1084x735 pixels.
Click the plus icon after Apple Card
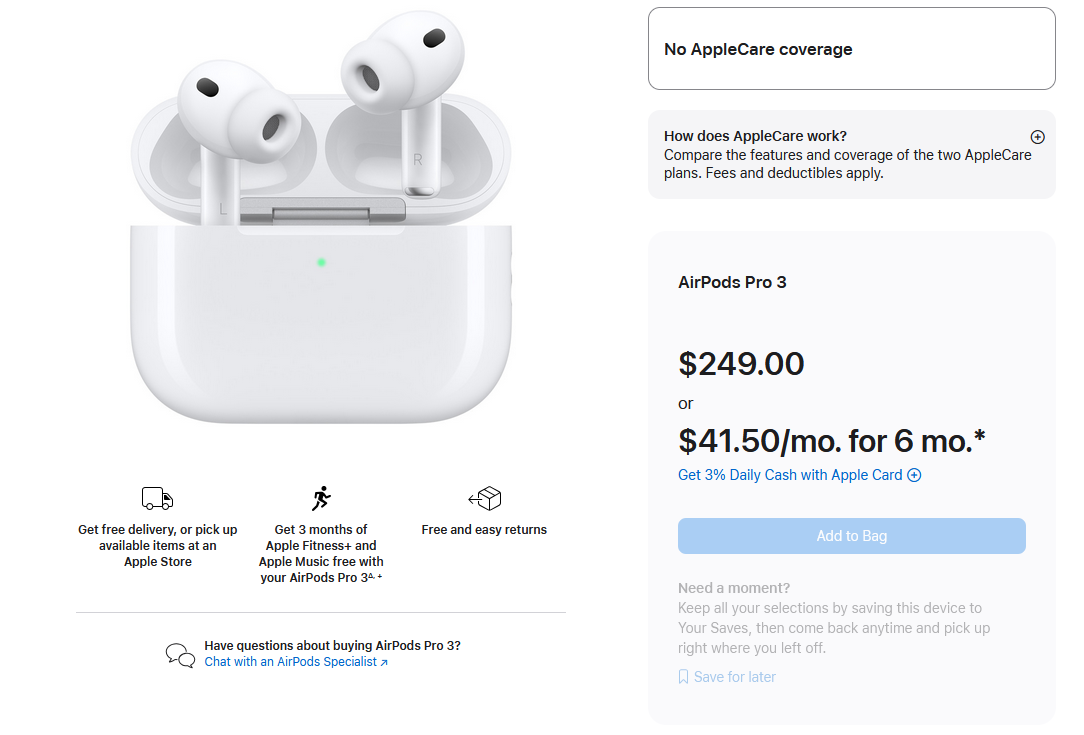[914, 475]
